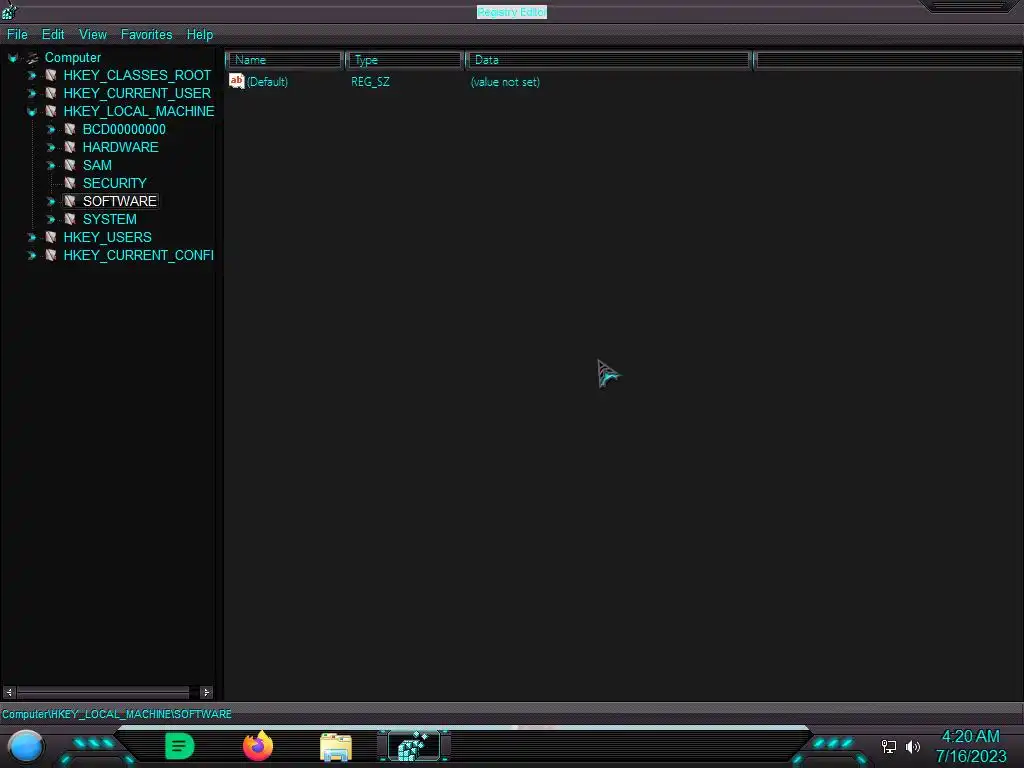The image size is (1024, 768).
Task: Select the SOFTWARE key label
Action: coord(120,201)
